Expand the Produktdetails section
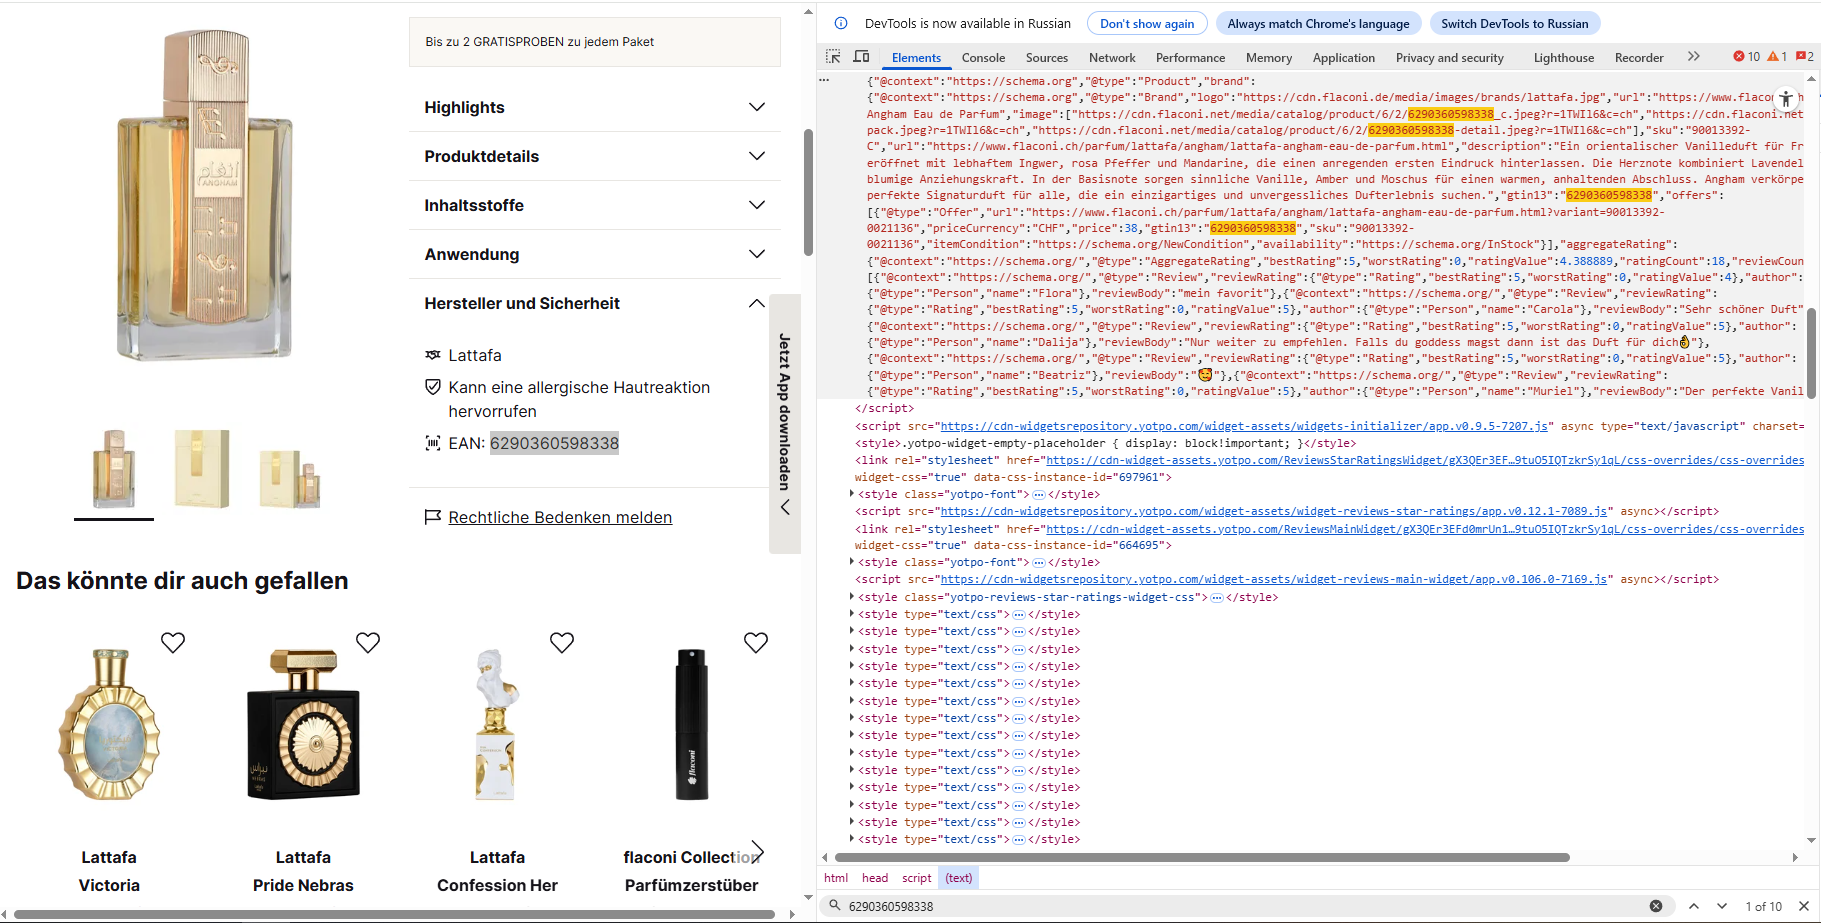This screenshot has width=1821, height=923. coord(595,156)
